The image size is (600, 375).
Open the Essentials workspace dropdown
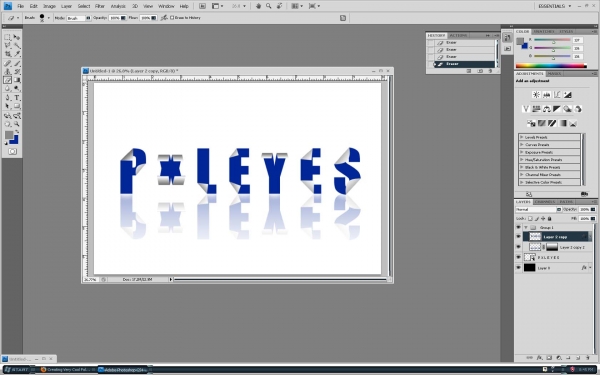pos(554,6)
